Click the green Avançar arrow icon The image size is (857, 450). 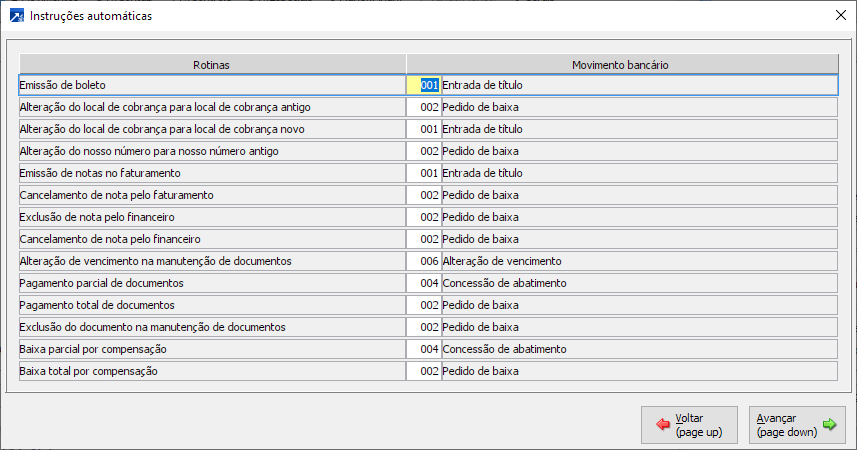[x=829, y=424]
